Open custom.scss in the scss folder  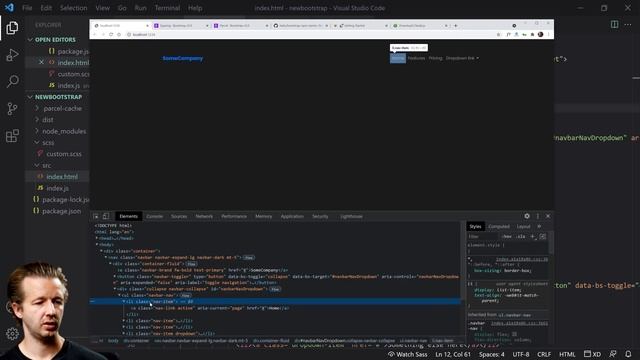coord(63,154)
